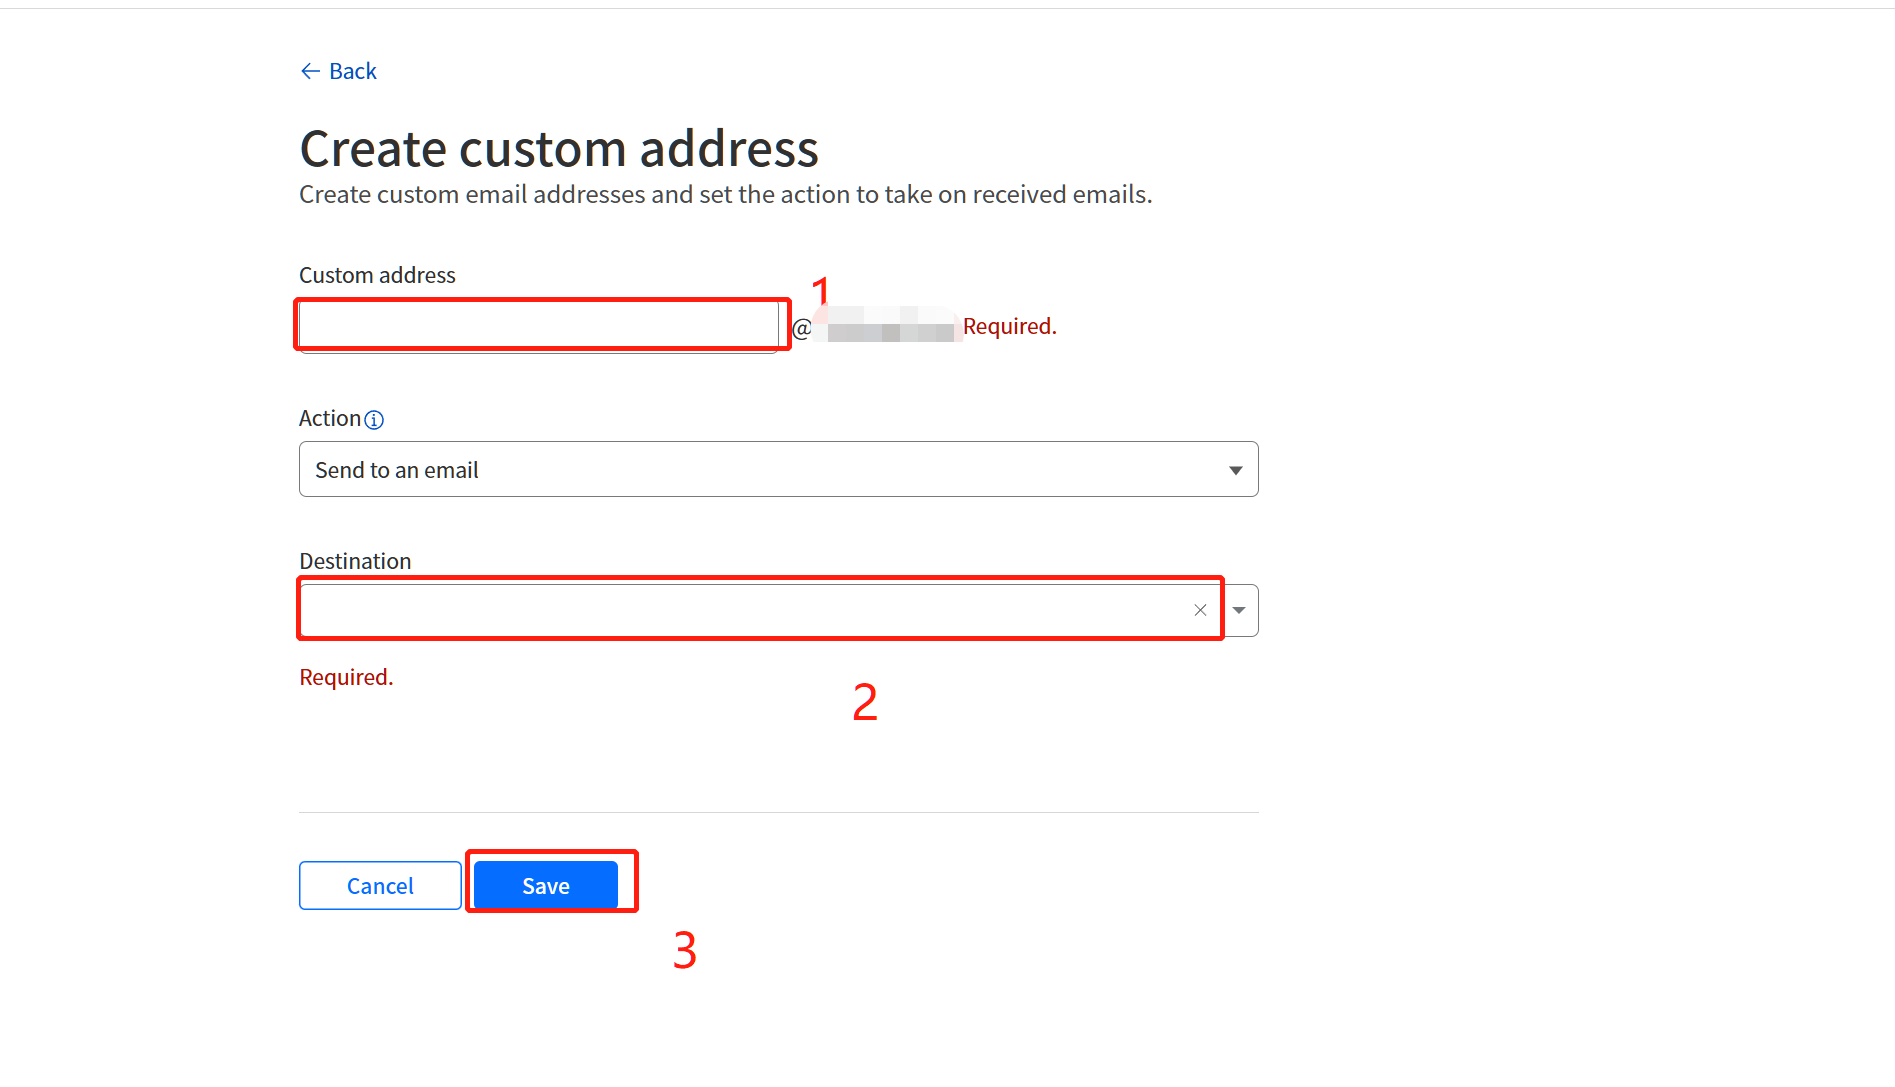
Task: Click the Action dropdown arrow
Action: click(x=1236, y=470)
